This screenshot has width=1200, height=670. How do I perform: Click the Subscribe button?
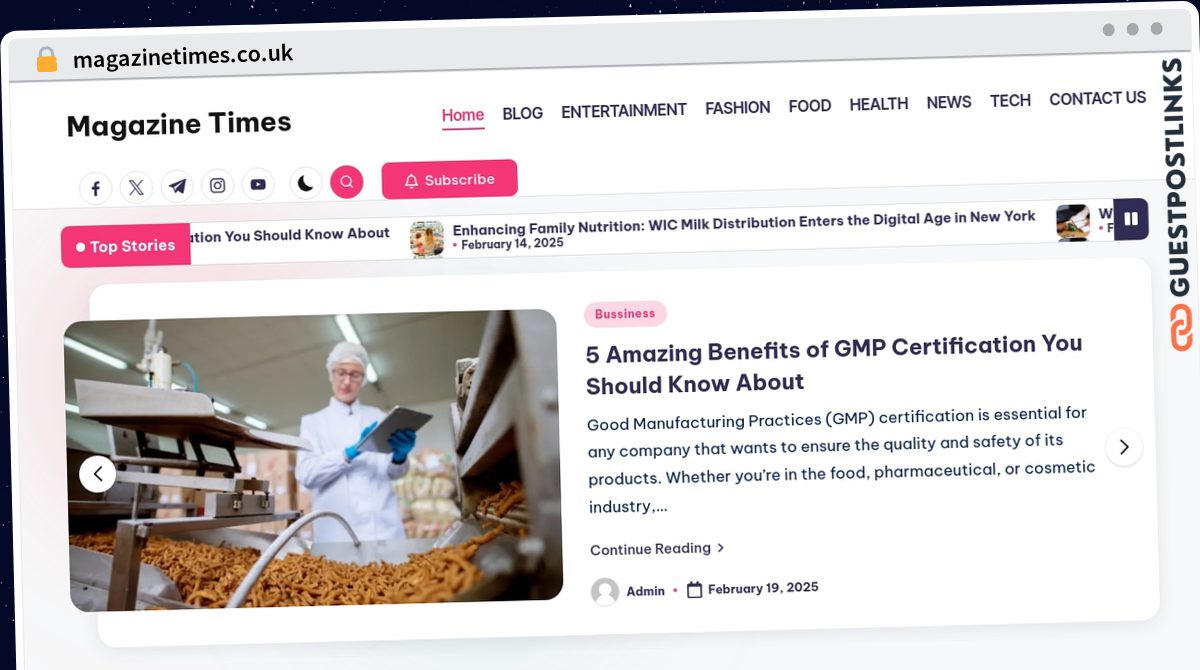pyautogui.click(x=450, y=180)
